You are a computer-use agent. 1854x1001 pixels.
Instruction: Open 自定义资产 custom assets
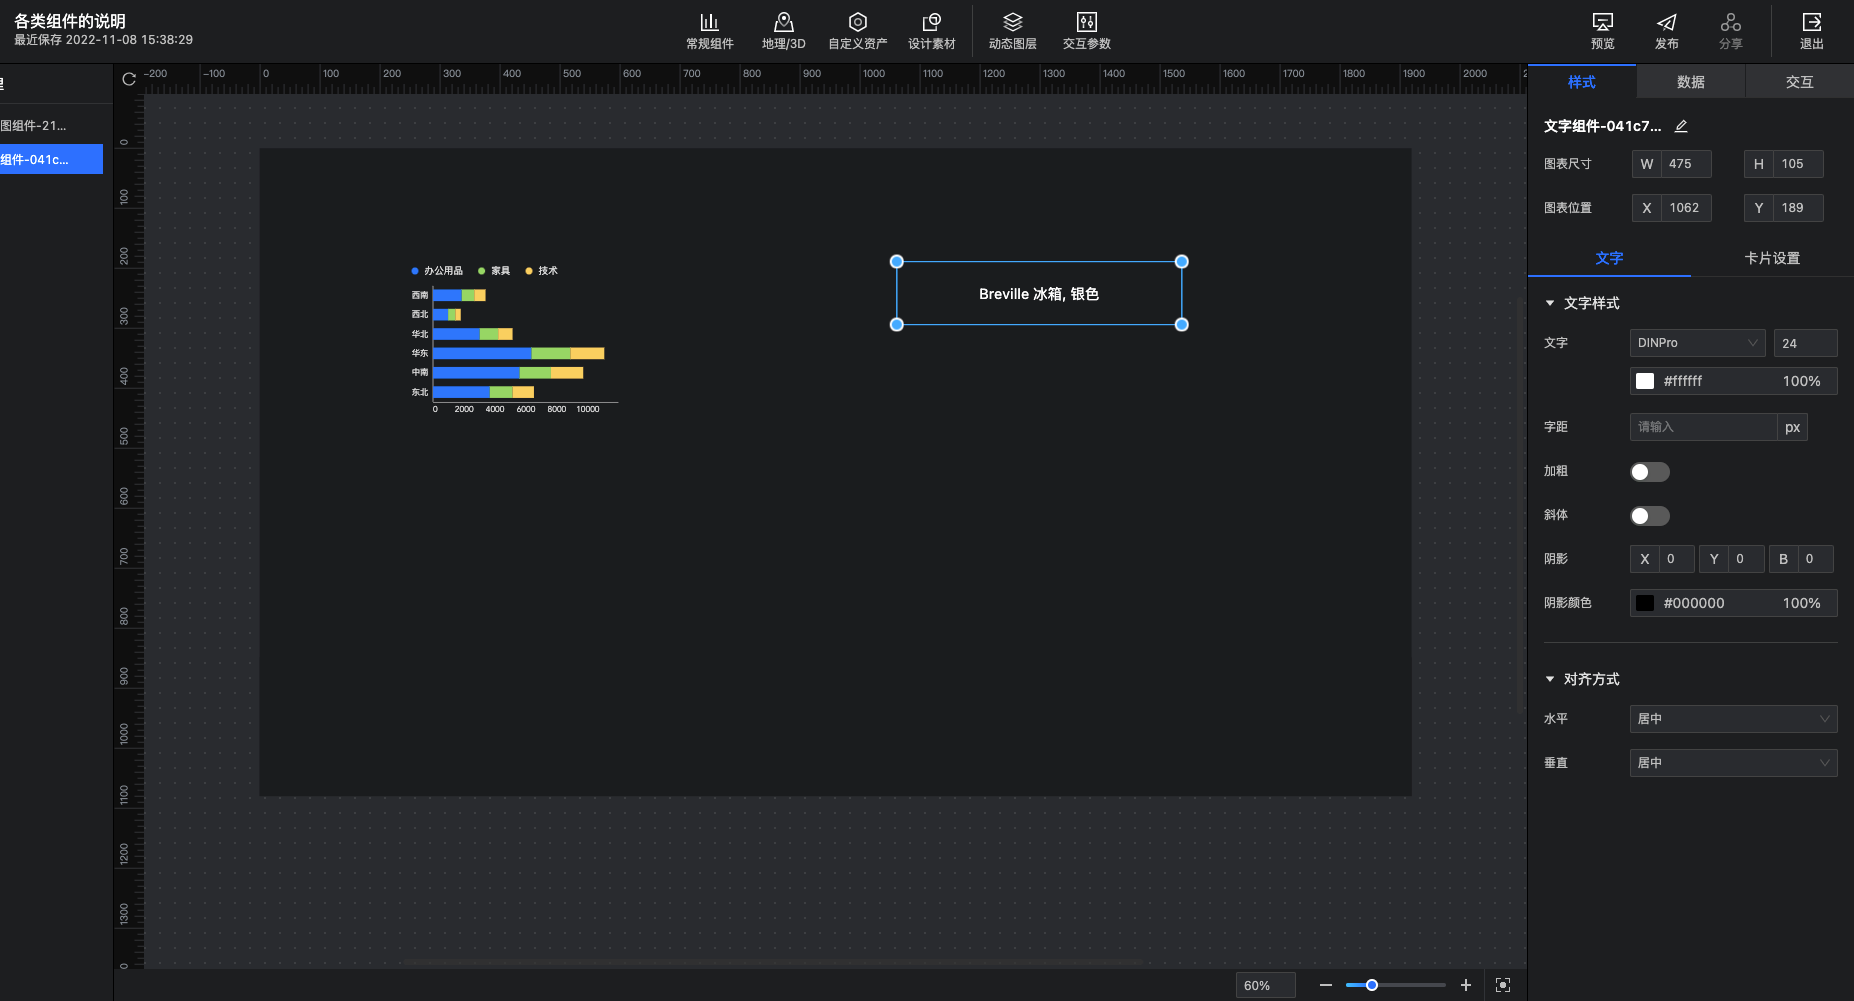(857, 31)
